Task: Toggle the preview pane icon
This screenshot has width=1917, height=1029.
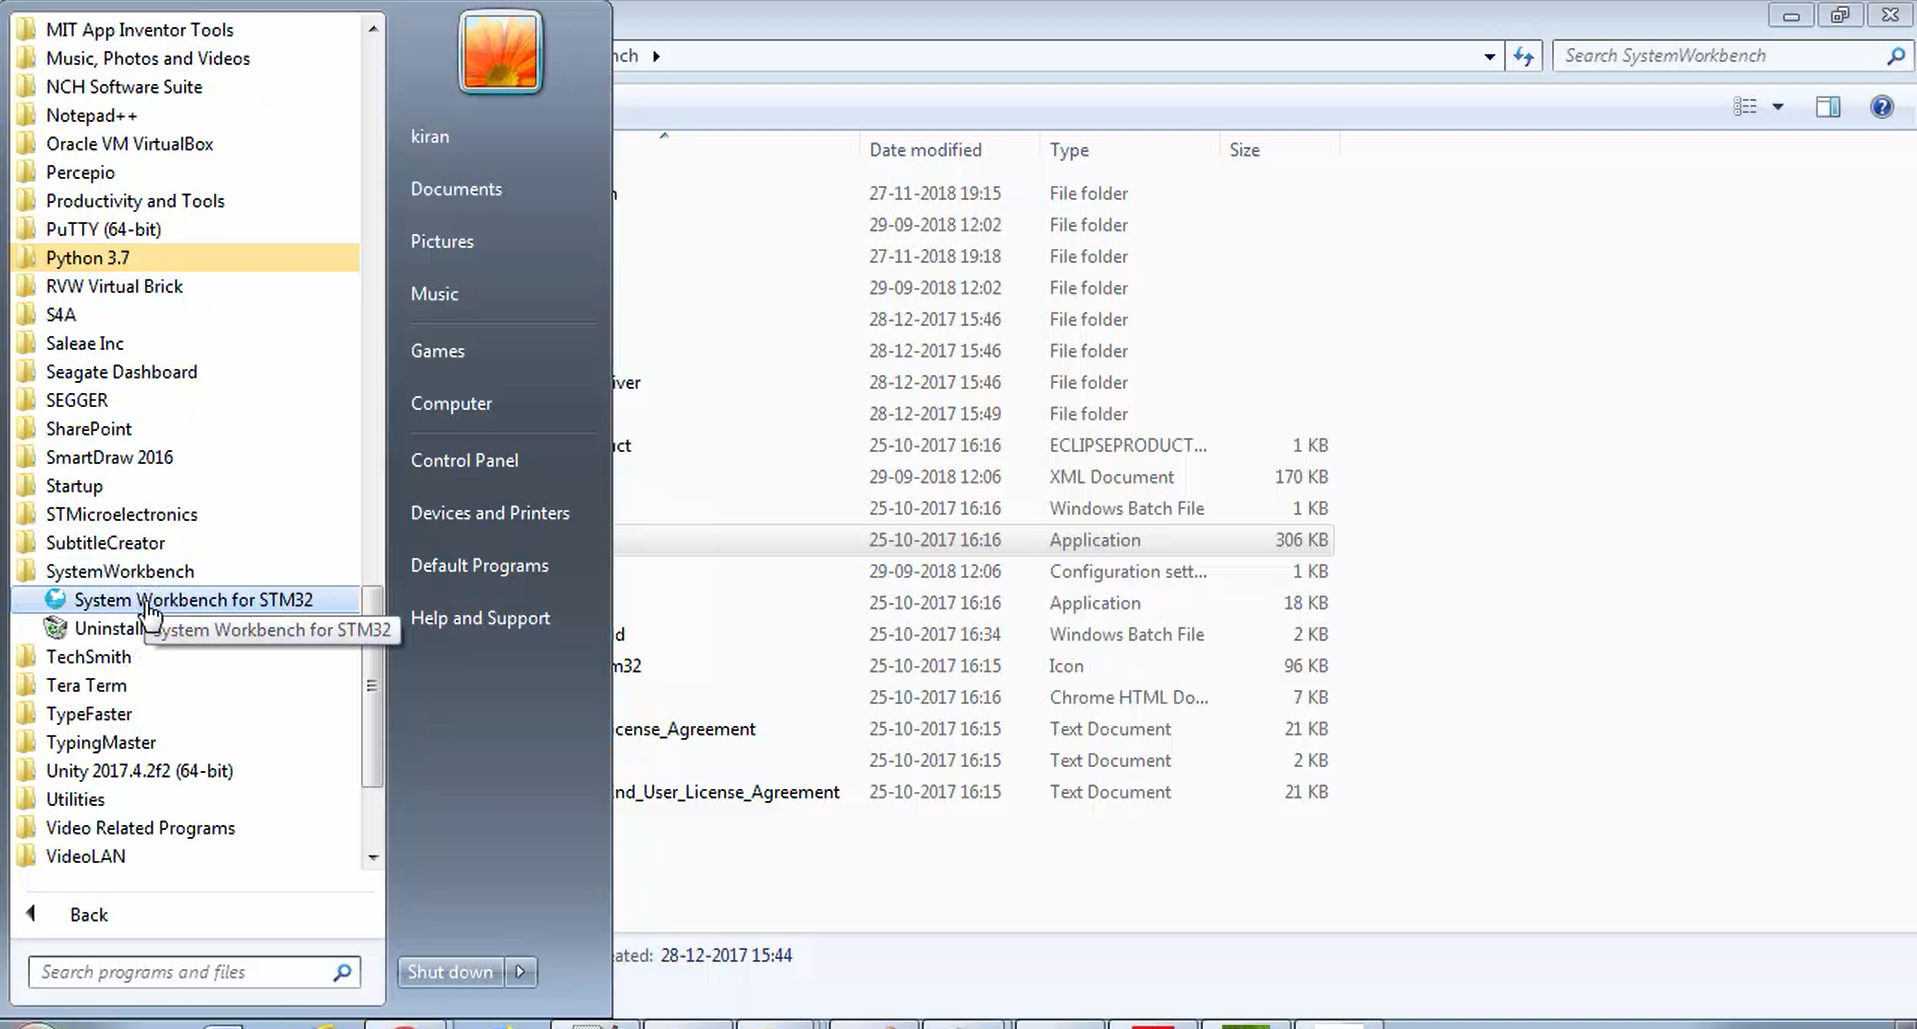Action: point(1828,107)
